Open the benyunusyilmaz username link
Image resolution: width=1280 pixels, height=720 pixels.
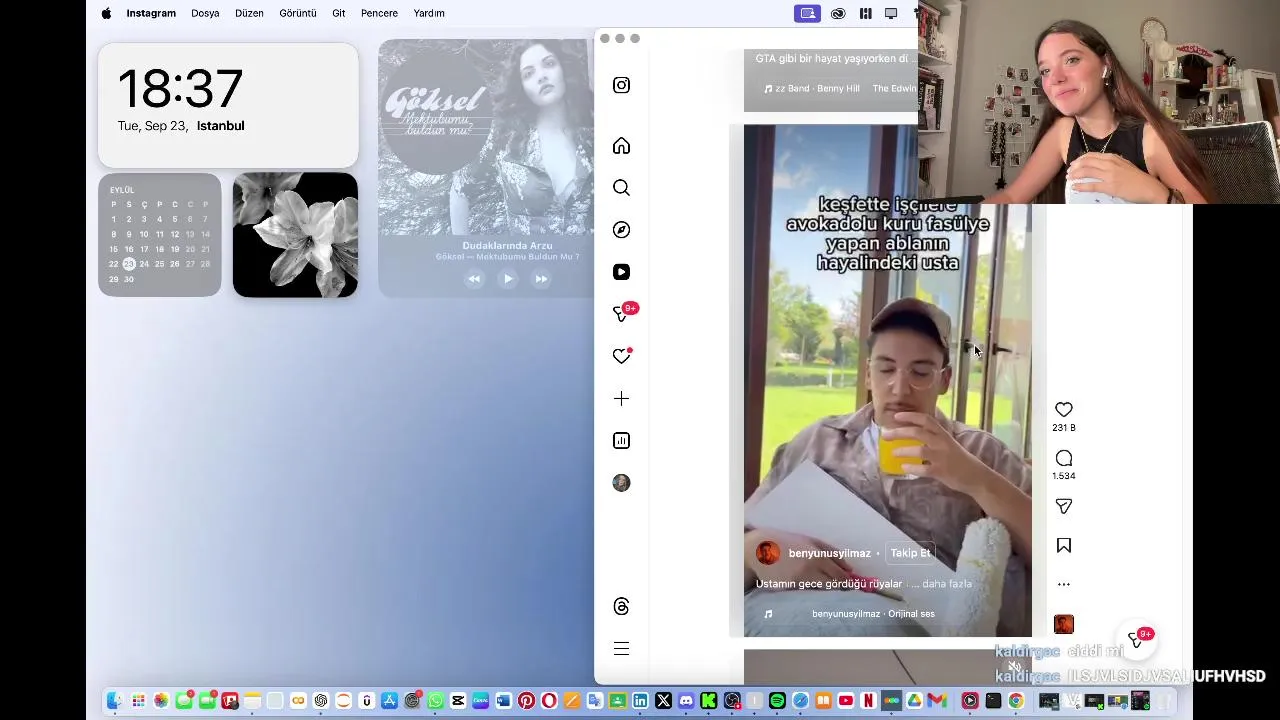point(829,553)
